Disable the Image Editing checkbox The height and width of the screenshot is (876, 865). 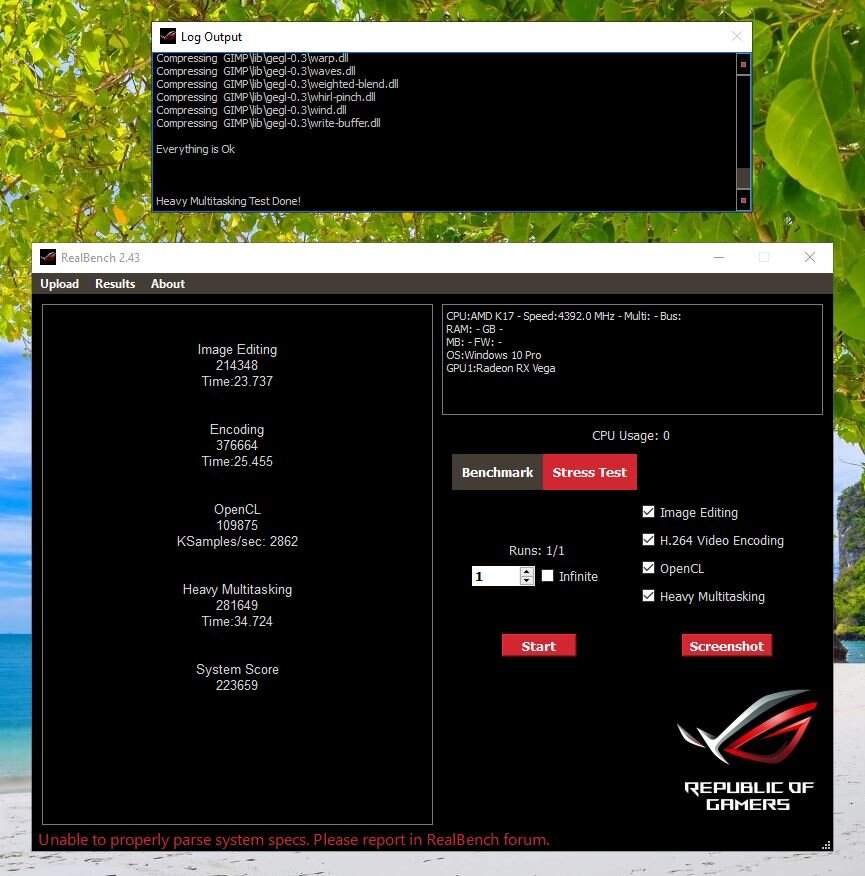648,512
